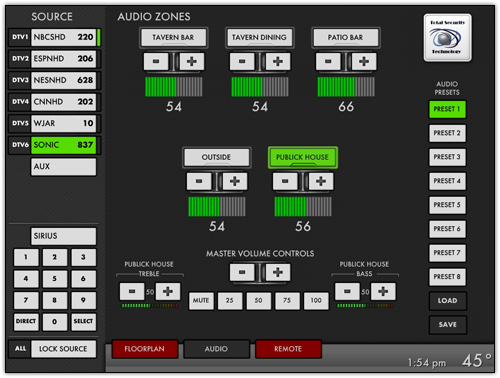Save the current audio preset
500x378 pixels.
tap(447, 325)
